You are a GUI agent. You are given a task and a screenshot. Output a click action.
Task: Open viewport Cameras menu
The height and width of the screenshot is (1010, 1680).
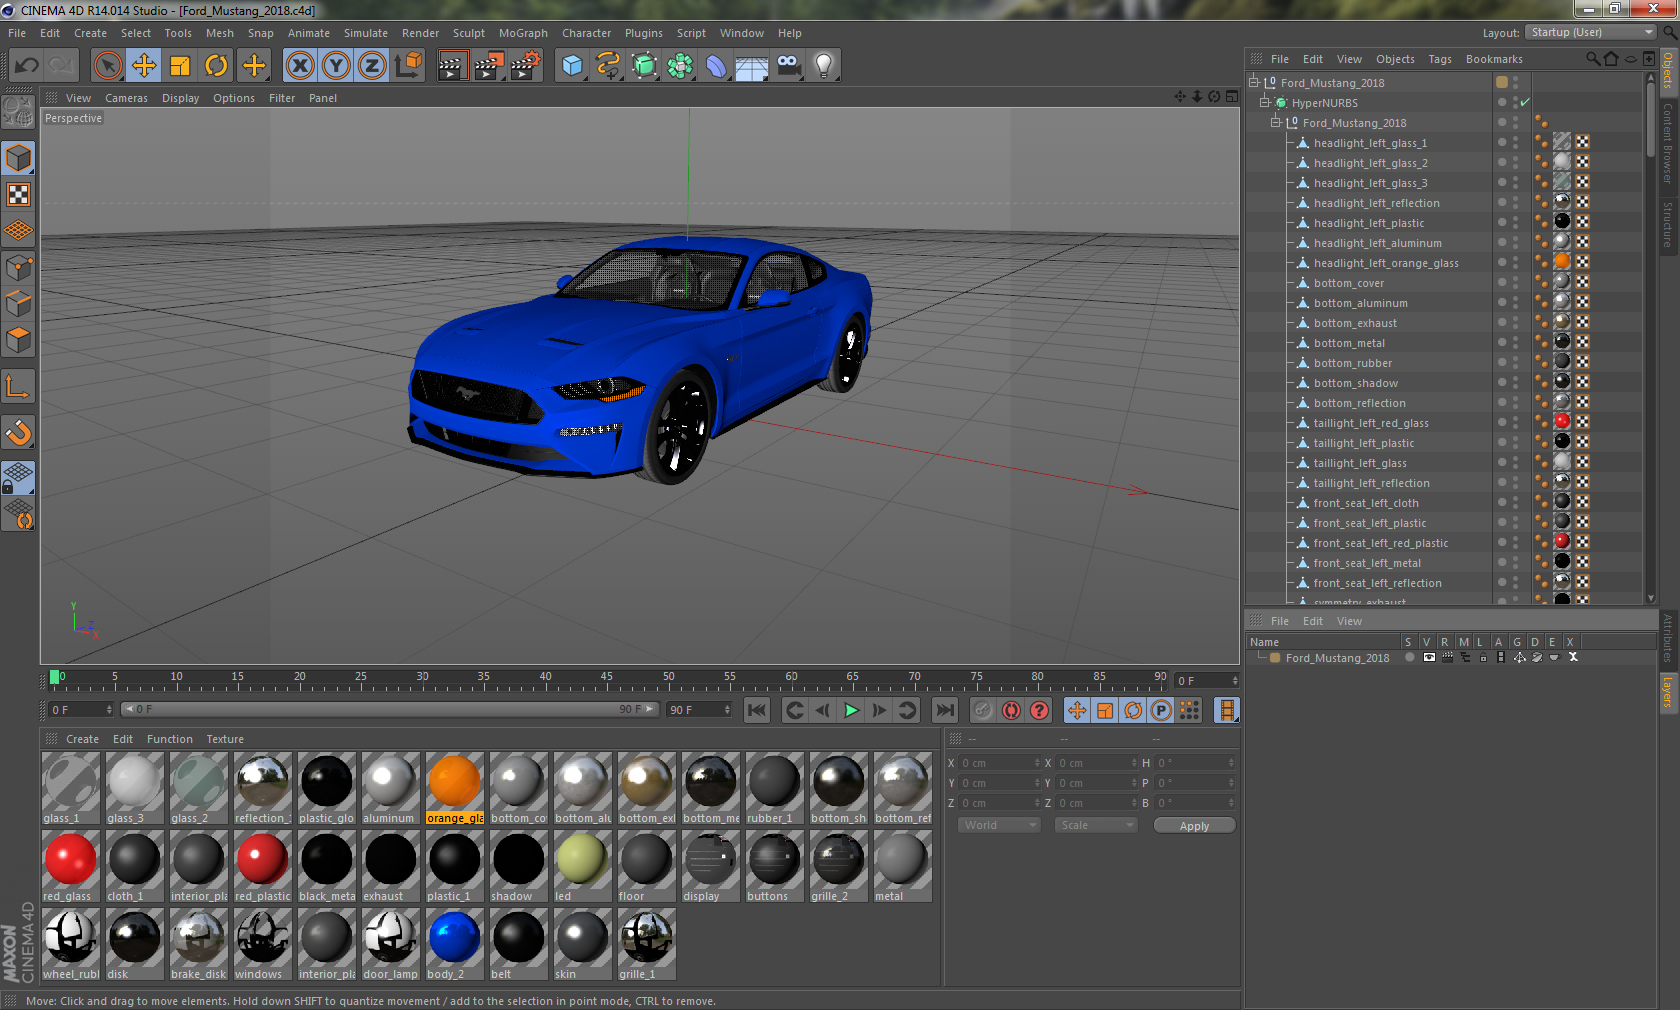click(126, 98)
